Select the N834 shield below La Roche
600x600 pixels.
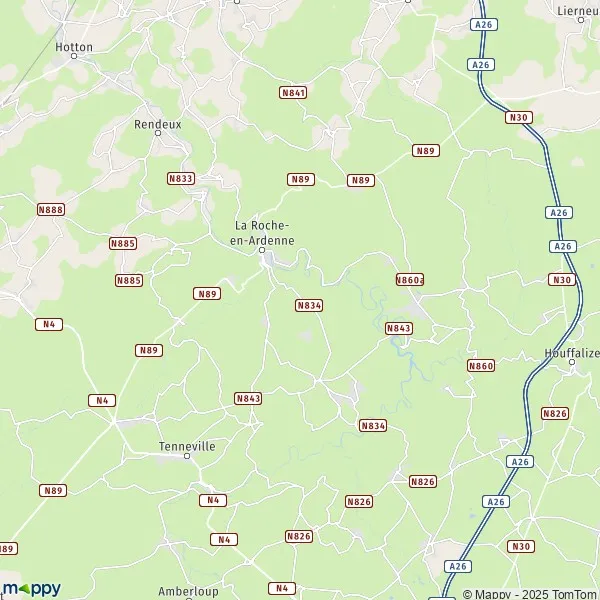click(x=309, y=305)
